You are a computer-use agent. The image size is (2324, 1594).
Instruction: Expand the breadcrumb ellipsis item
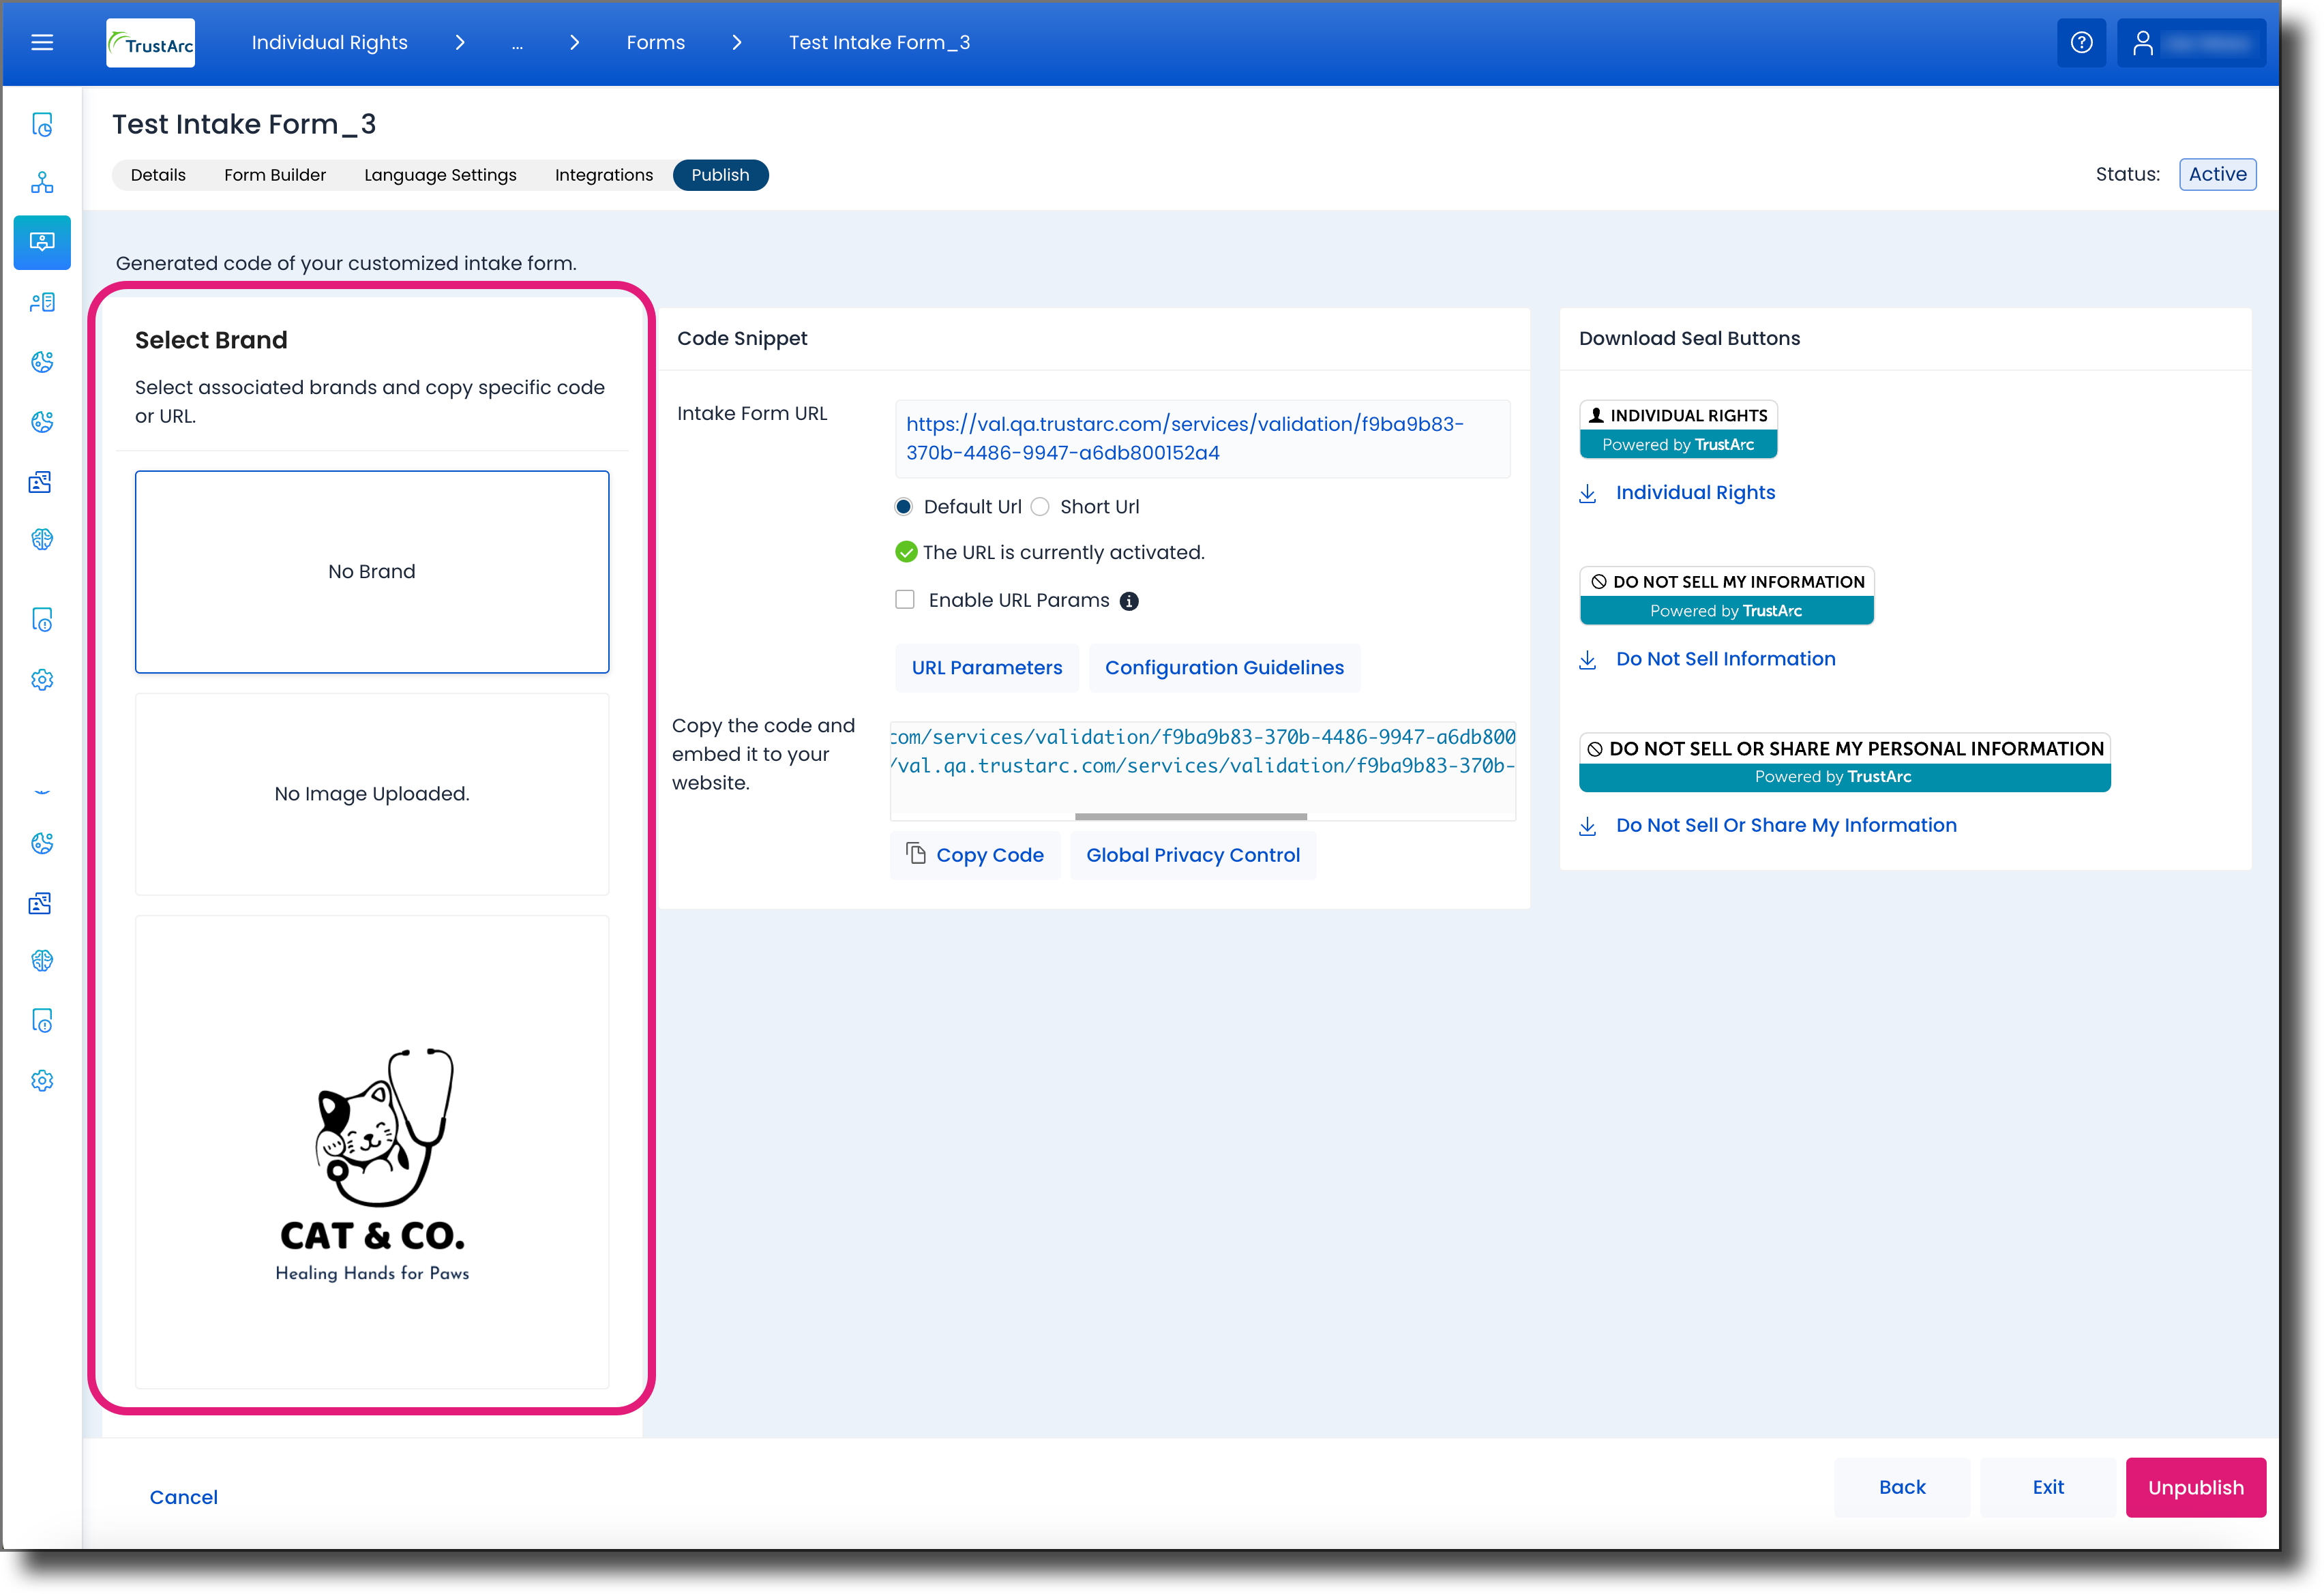517,43
